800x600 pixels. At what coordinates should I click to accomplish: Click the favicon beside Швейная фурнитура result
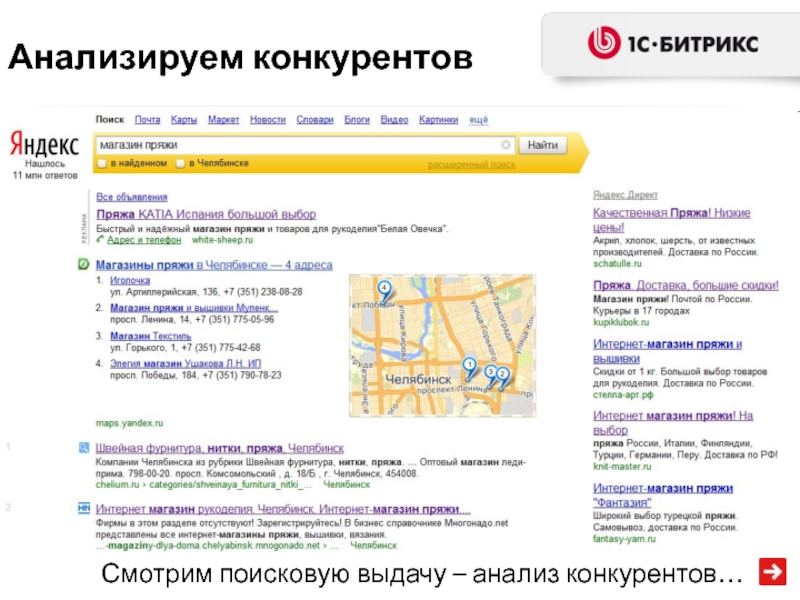click(x=84, y=449)
